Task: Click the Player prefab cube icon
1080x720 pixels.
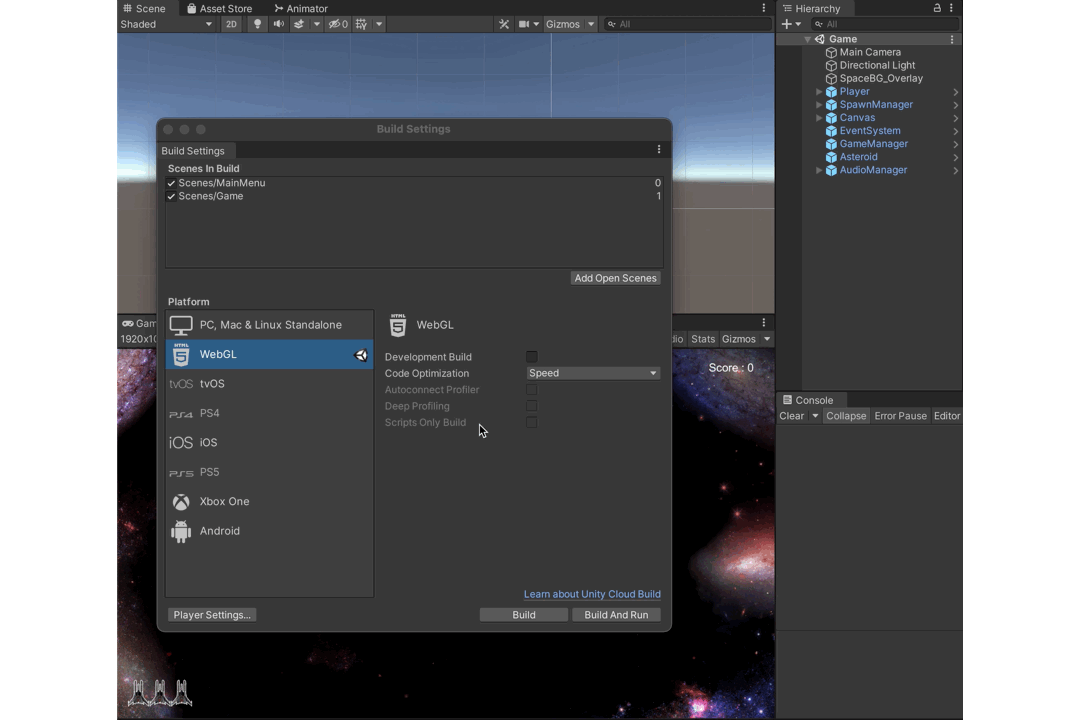Action: [831, 92]
